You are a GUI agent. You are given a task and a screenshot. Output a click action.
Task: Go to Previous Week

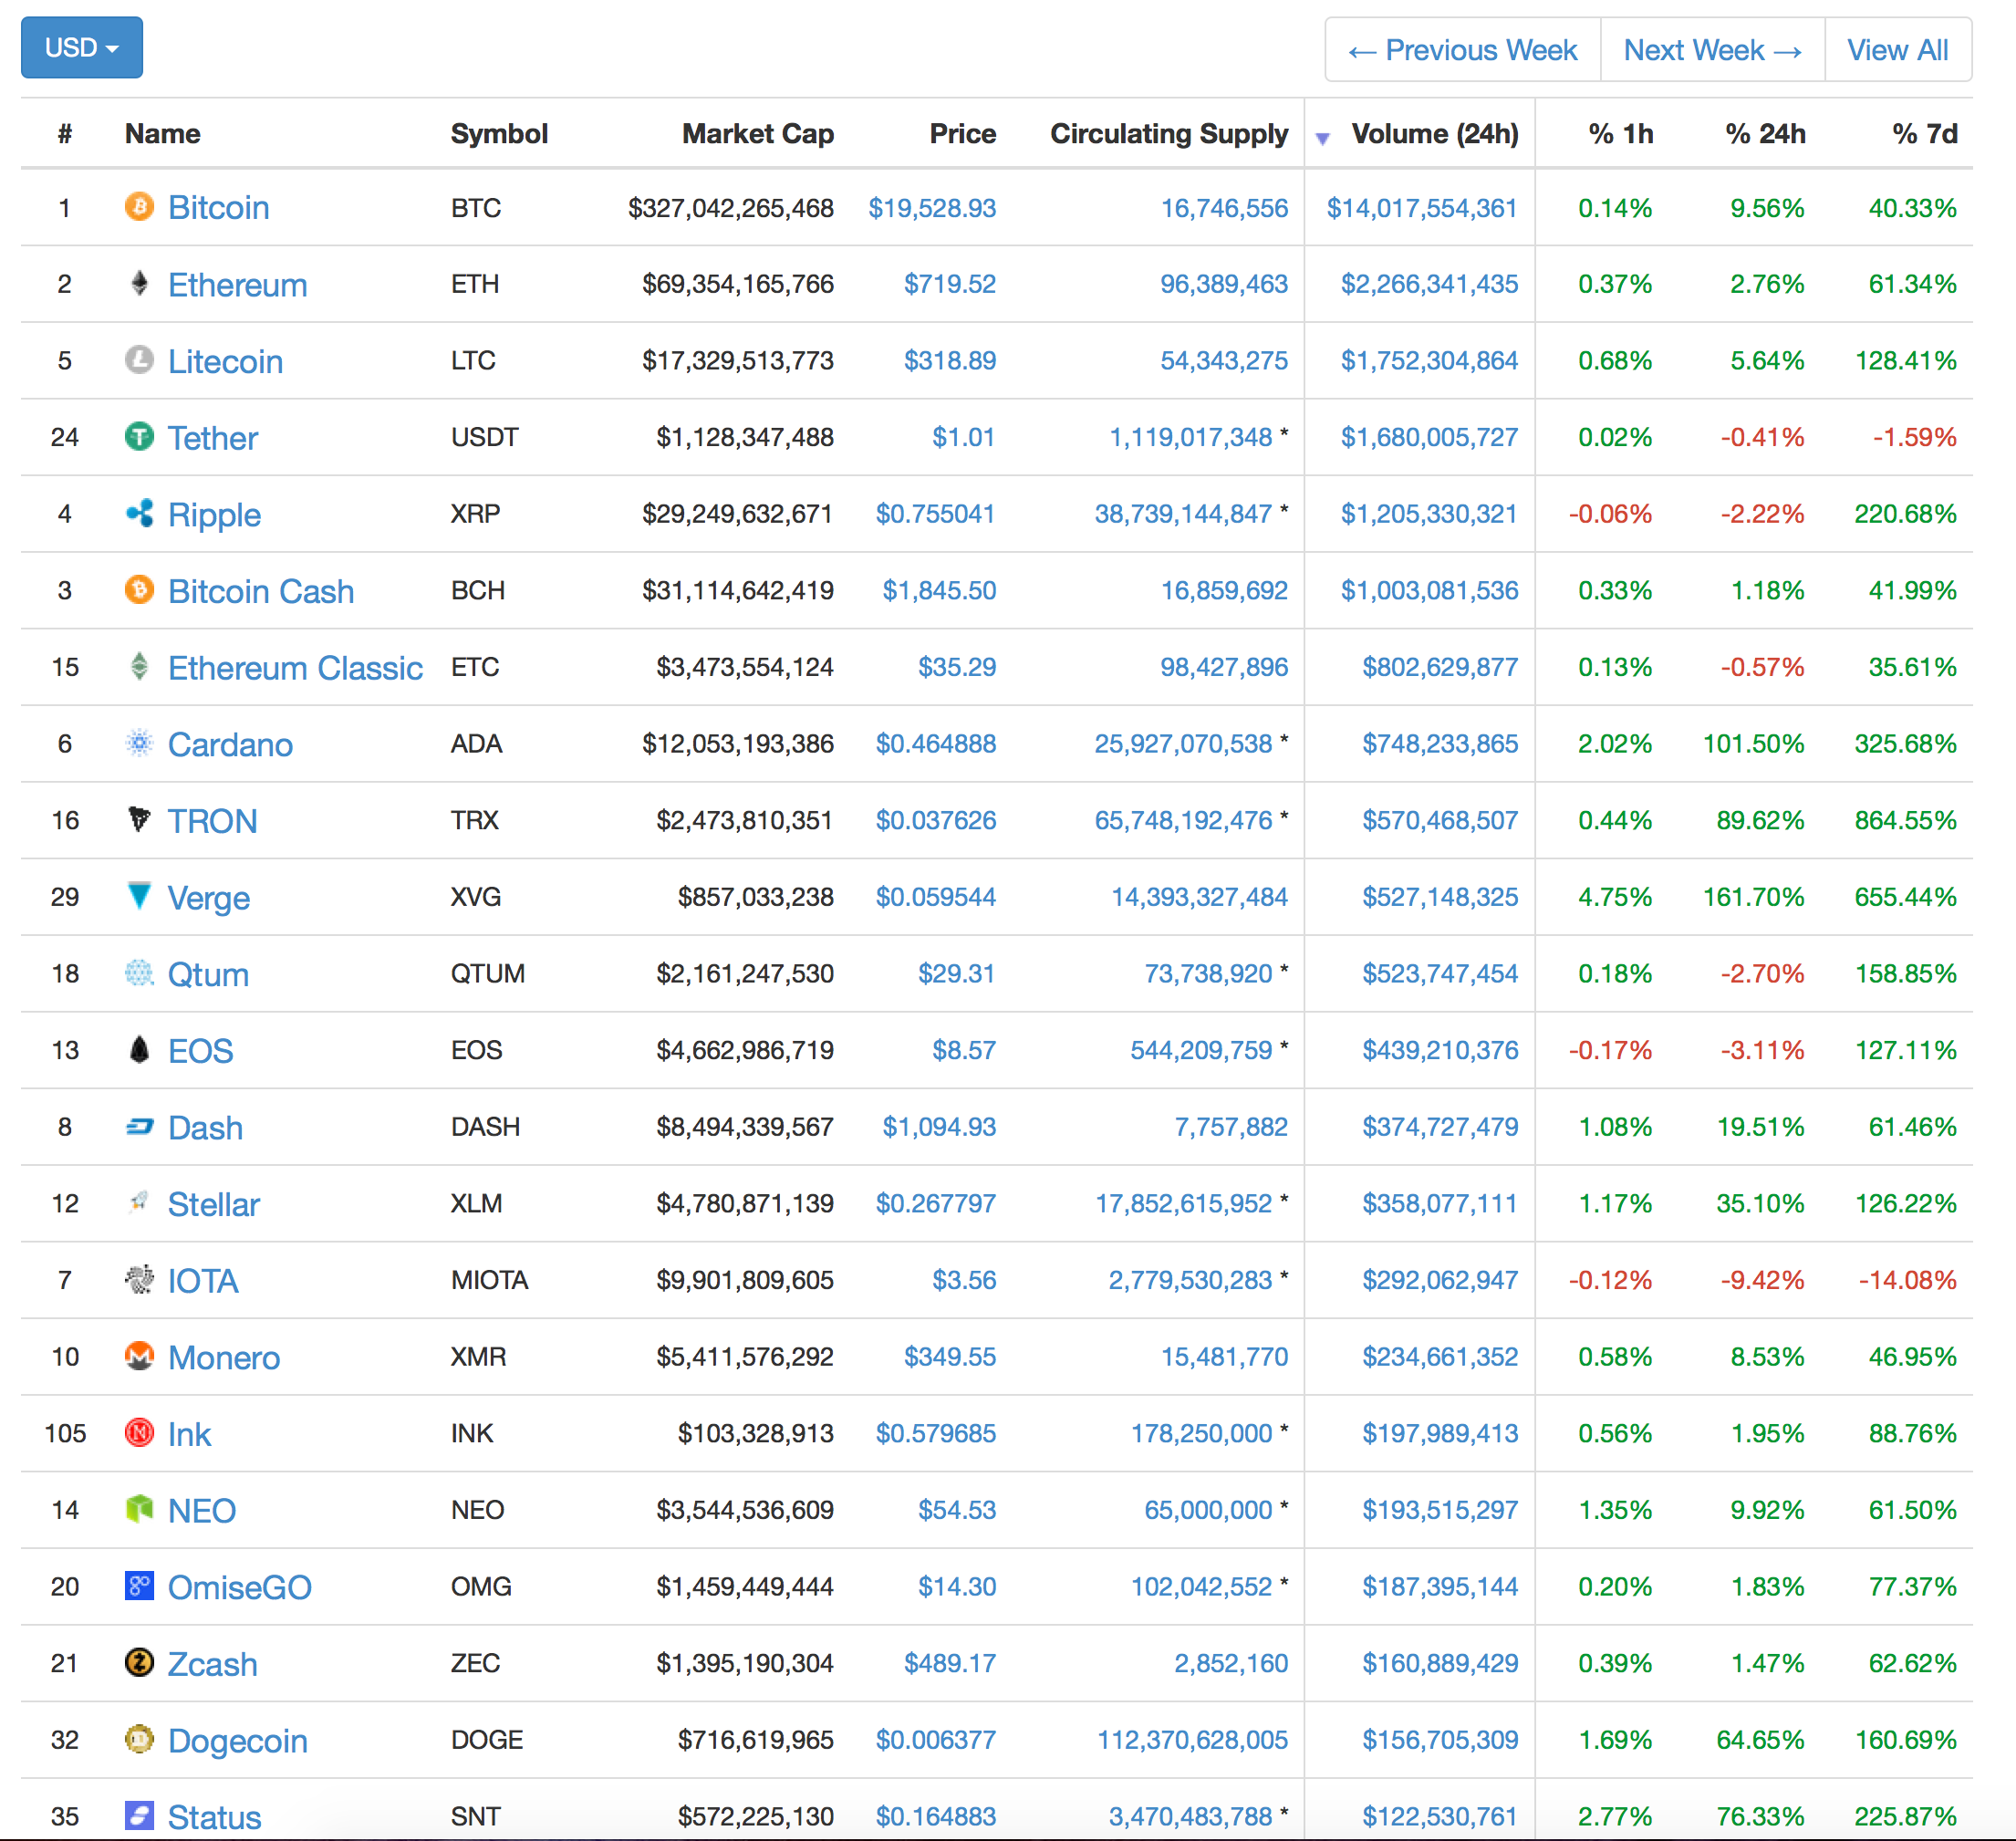(1463, 50)
